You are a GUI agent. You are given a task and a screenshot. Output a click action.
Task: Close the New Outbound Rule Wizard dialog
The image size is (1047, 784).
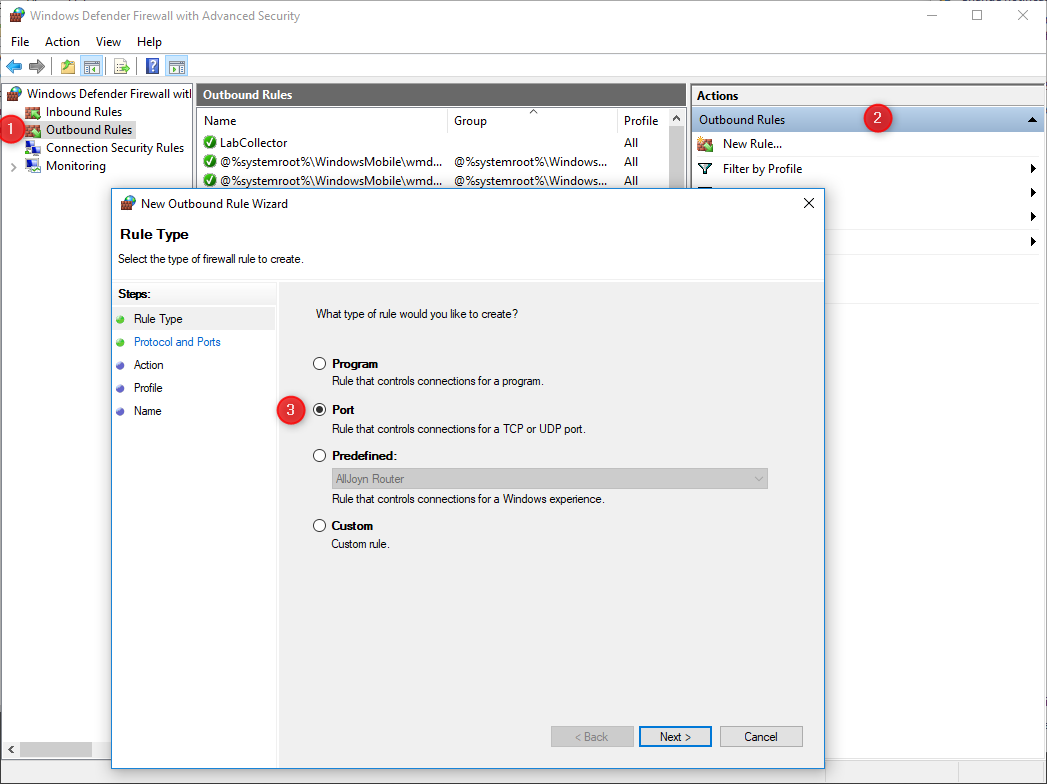pyautogui.click(x=809, y=203)
